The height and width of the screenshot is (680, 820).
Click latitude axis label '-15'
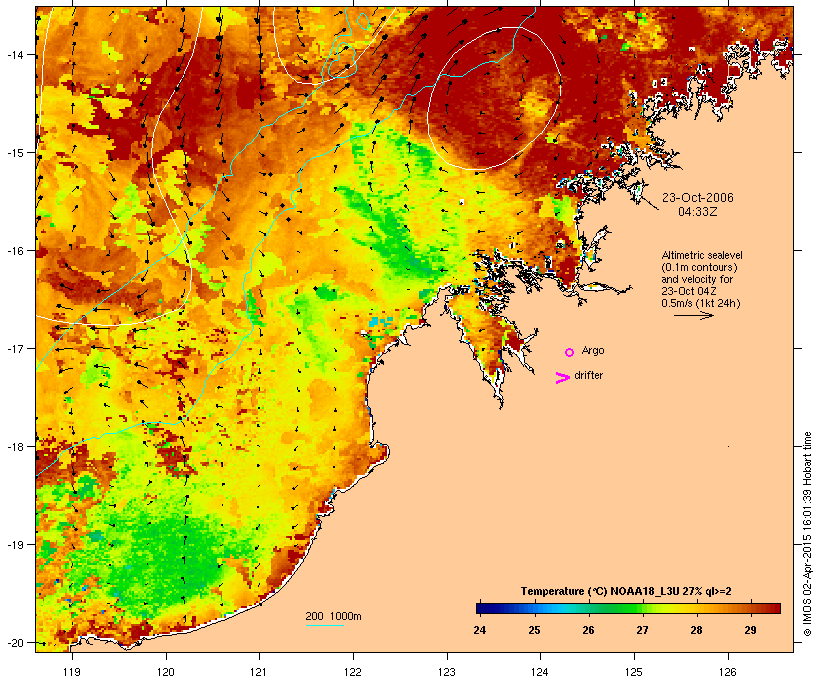(14, 152)
